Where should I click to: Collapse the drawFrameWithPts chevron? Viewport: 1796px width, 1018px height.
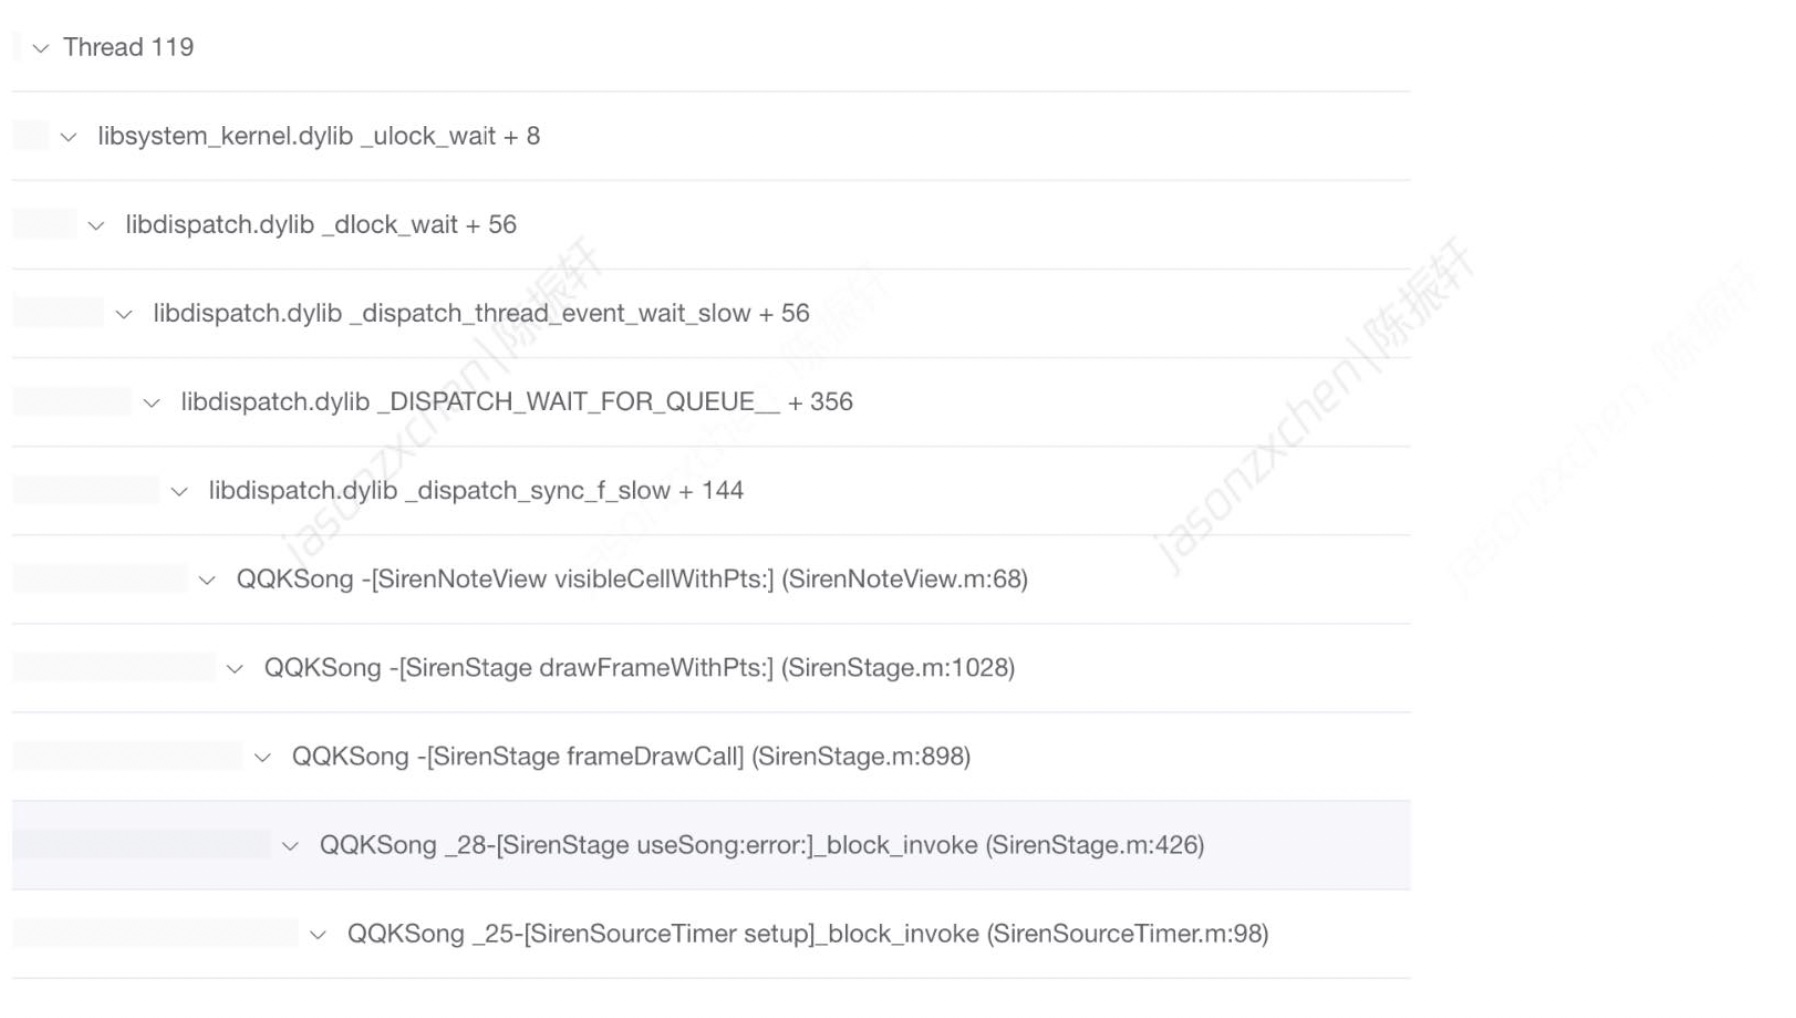tap(235, 669)
